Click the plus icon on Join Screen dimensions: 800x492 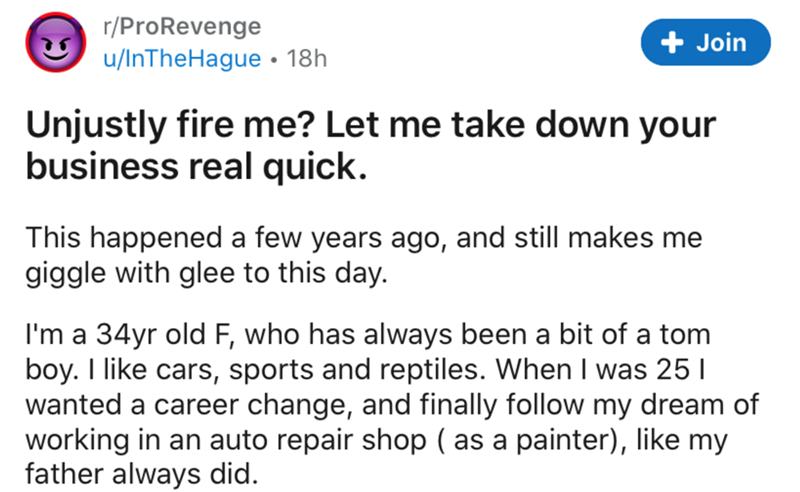pyautogui.click(x=673, y=42)
